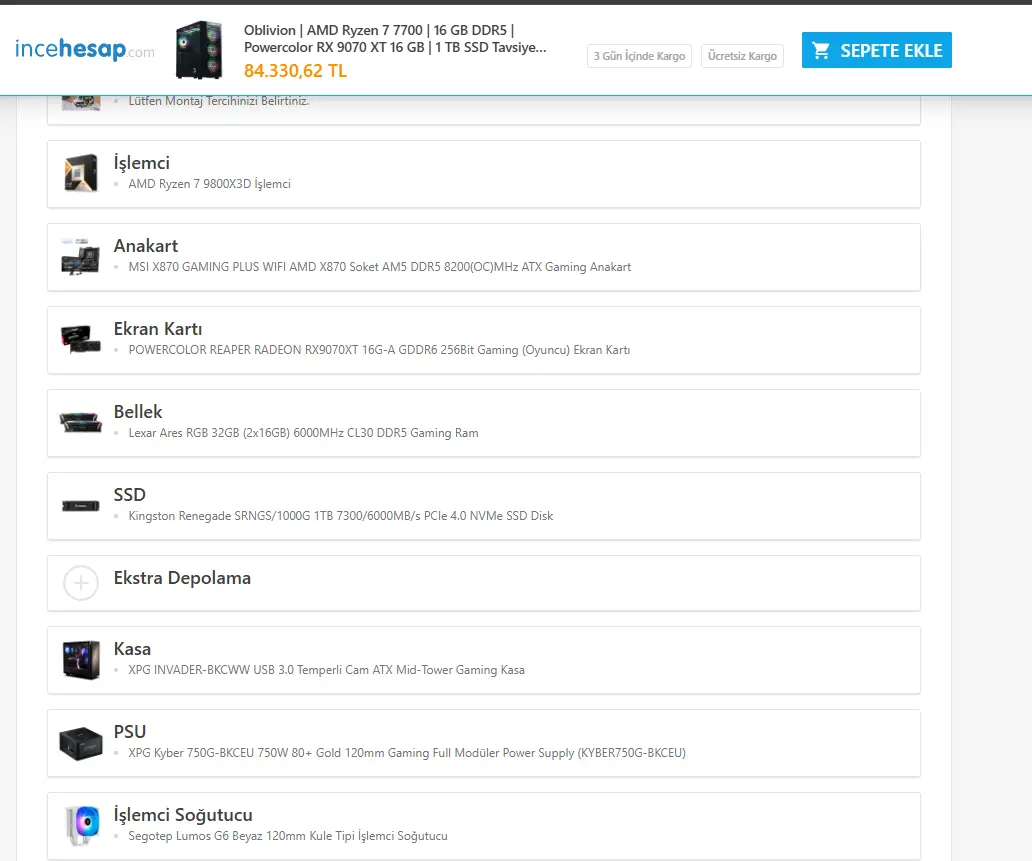Expand the Anakart component row heading
1032x861 pixels.
click(x=145, y=246)
